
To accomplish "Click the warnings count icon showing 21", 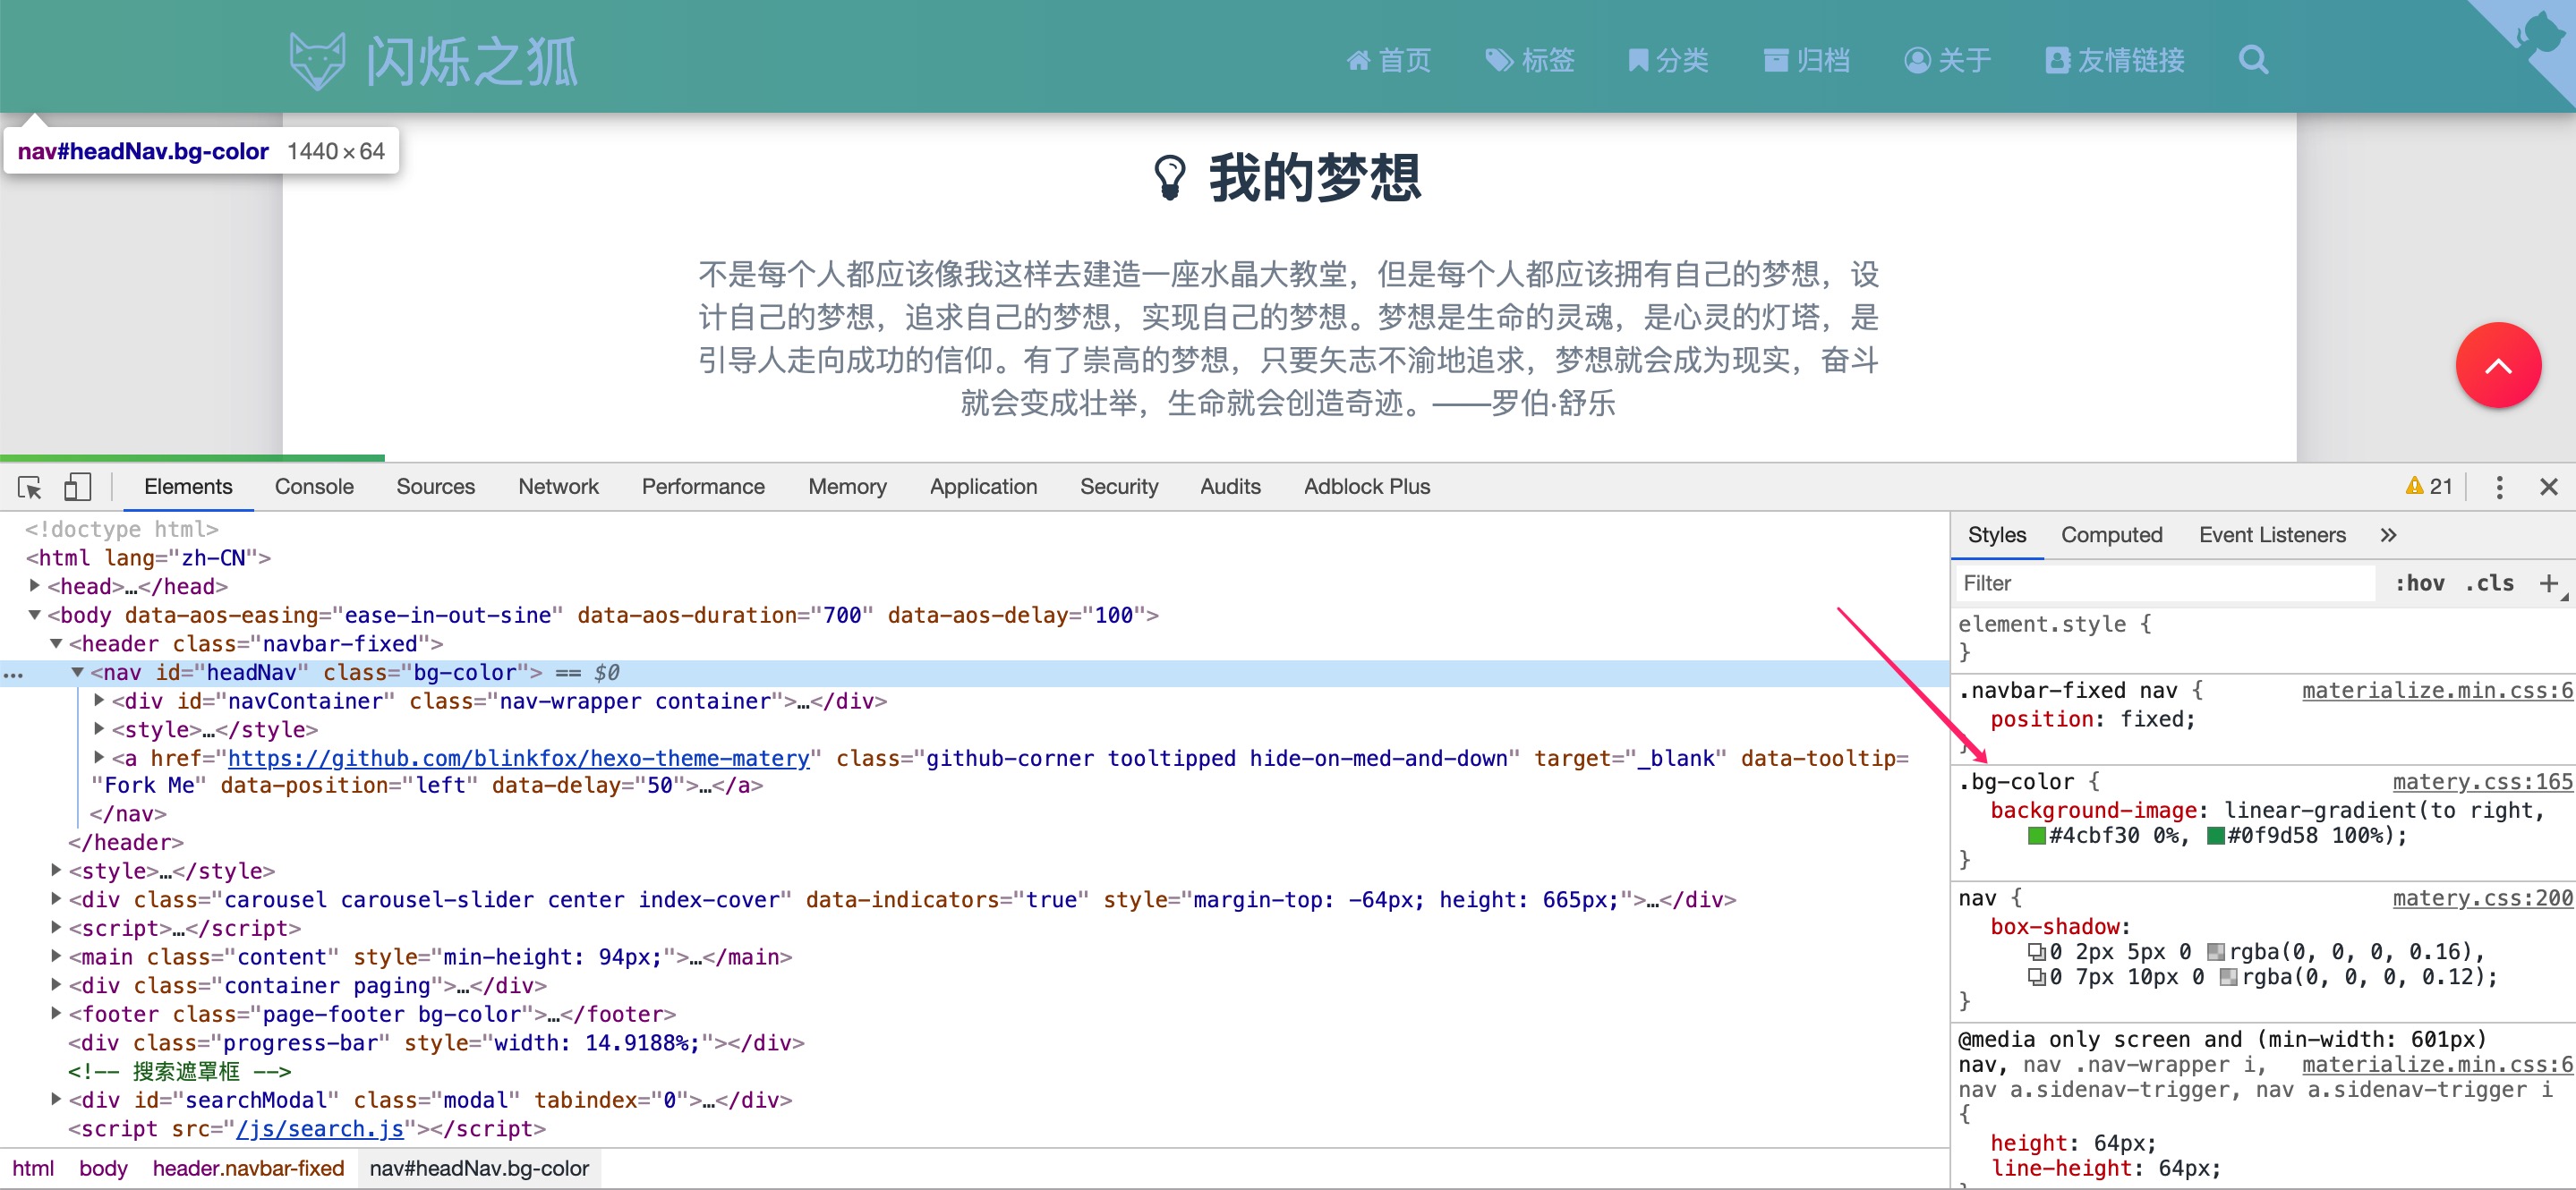I will pyautogui.click(x=2428, y=487).
